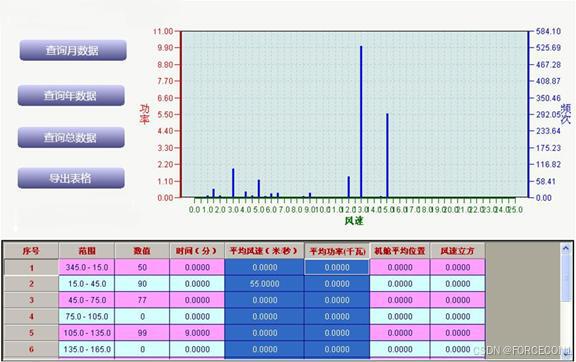The height and width of the screenshot is (362, 576).
Task: Click the chart bar at wind speed 15.0
Action: point(387,155)
